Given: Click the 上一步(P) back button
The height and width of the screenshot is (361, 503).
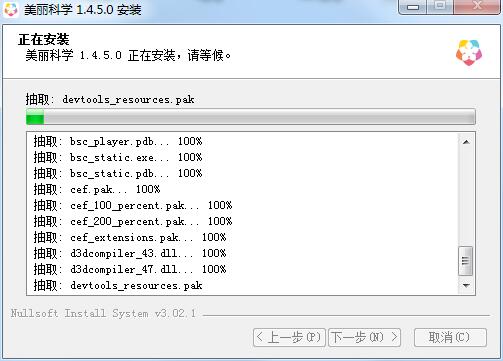Looking at the screenshot, I should 289,337.
